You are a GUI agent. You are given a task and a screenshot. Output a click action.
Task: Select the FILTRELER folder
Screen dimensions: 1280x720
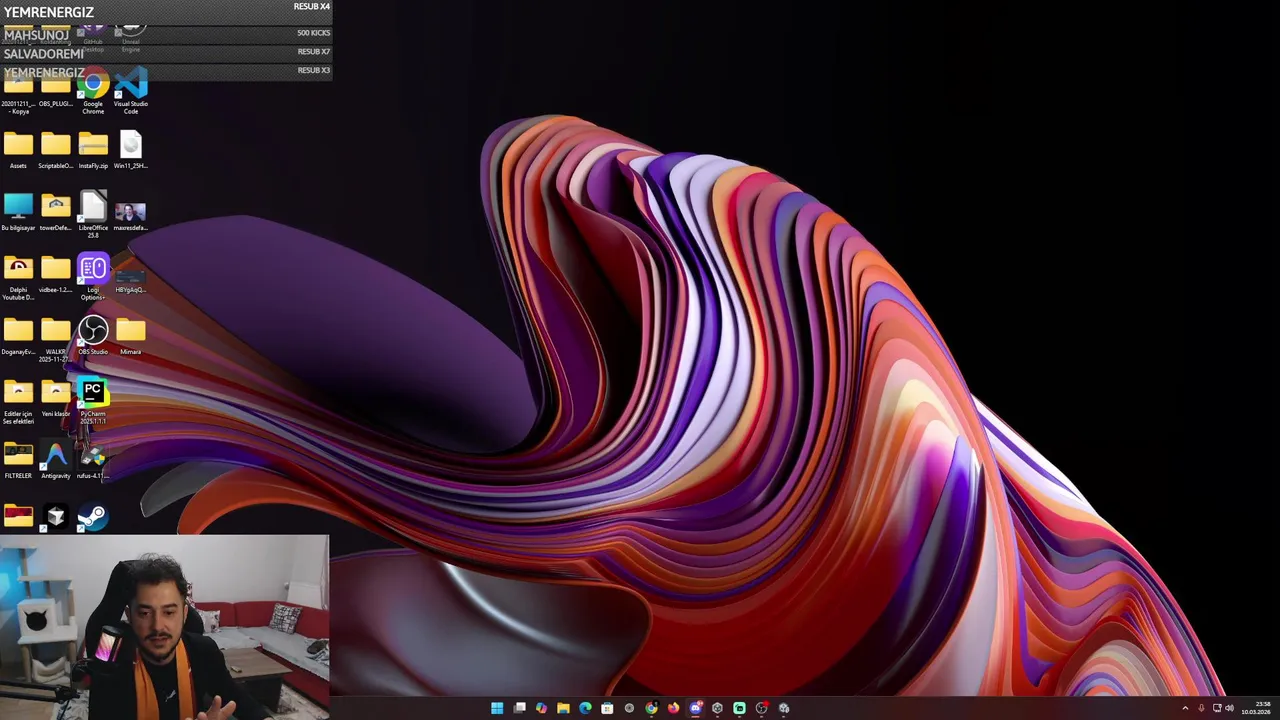tap(18, 460)
